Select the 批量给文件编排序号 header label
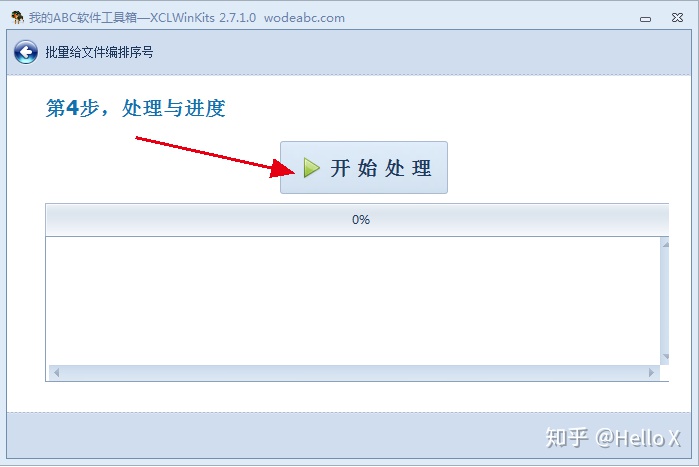The height and width of the screenshot is (467, 699). (99, 52)
